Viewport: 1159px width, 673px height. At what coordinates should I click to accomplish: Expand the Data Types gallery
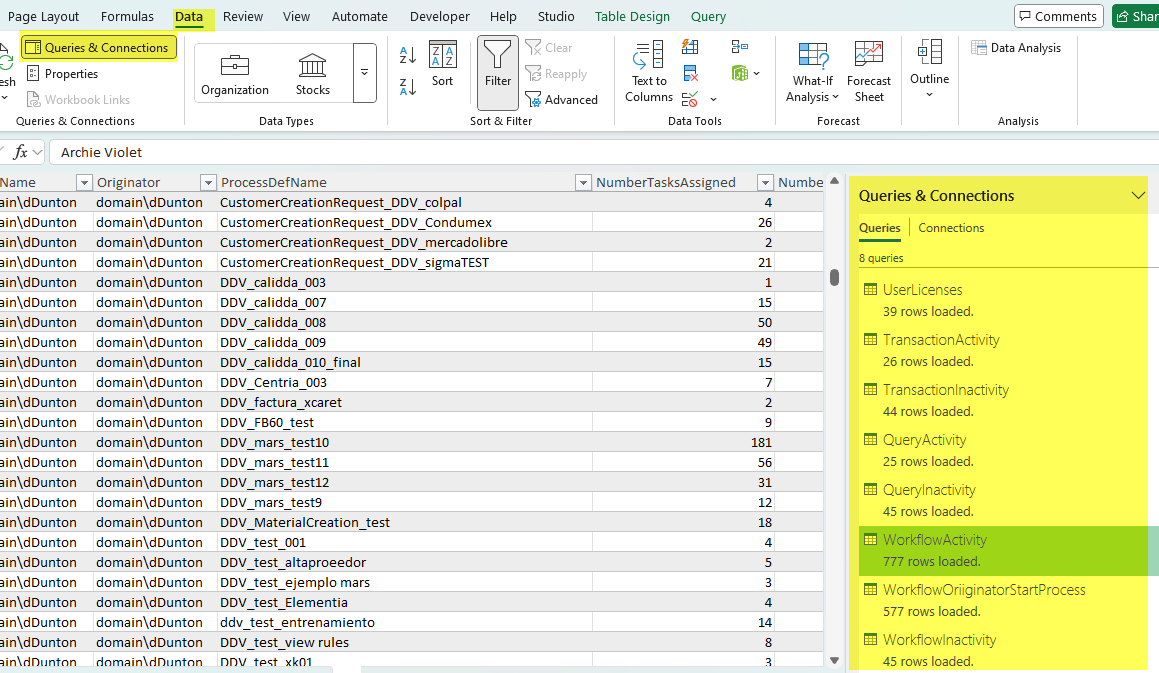(x=364, y=73)
